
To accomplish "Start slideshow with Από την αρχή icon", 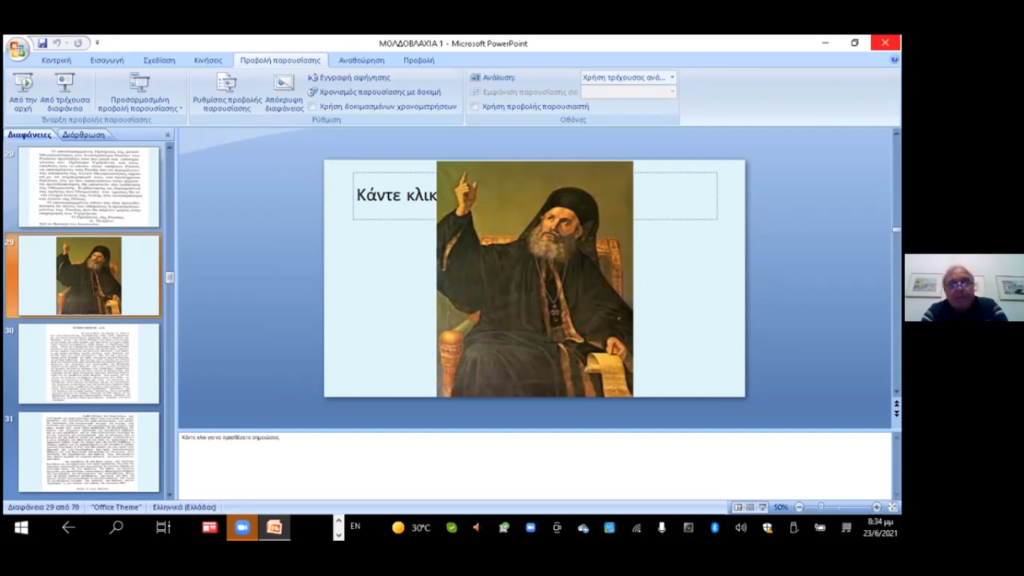I will point(22,84).
